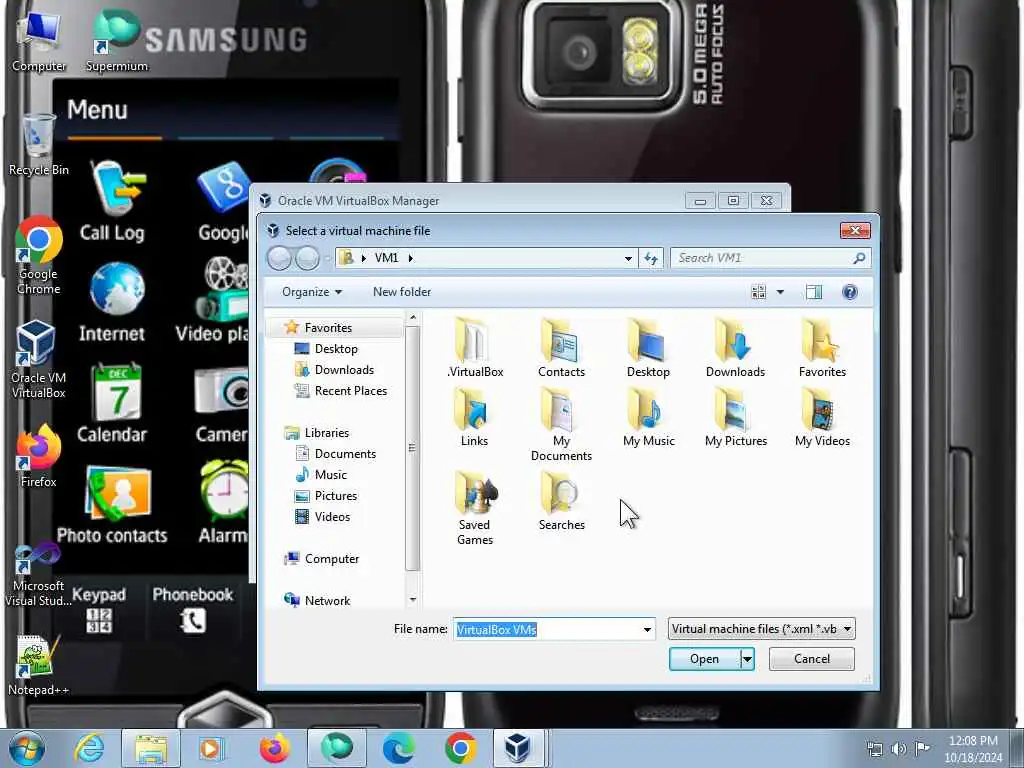1024x768 pixels.
Task: Open Microsoft Edge from taskbar
Action: (398, 748)
